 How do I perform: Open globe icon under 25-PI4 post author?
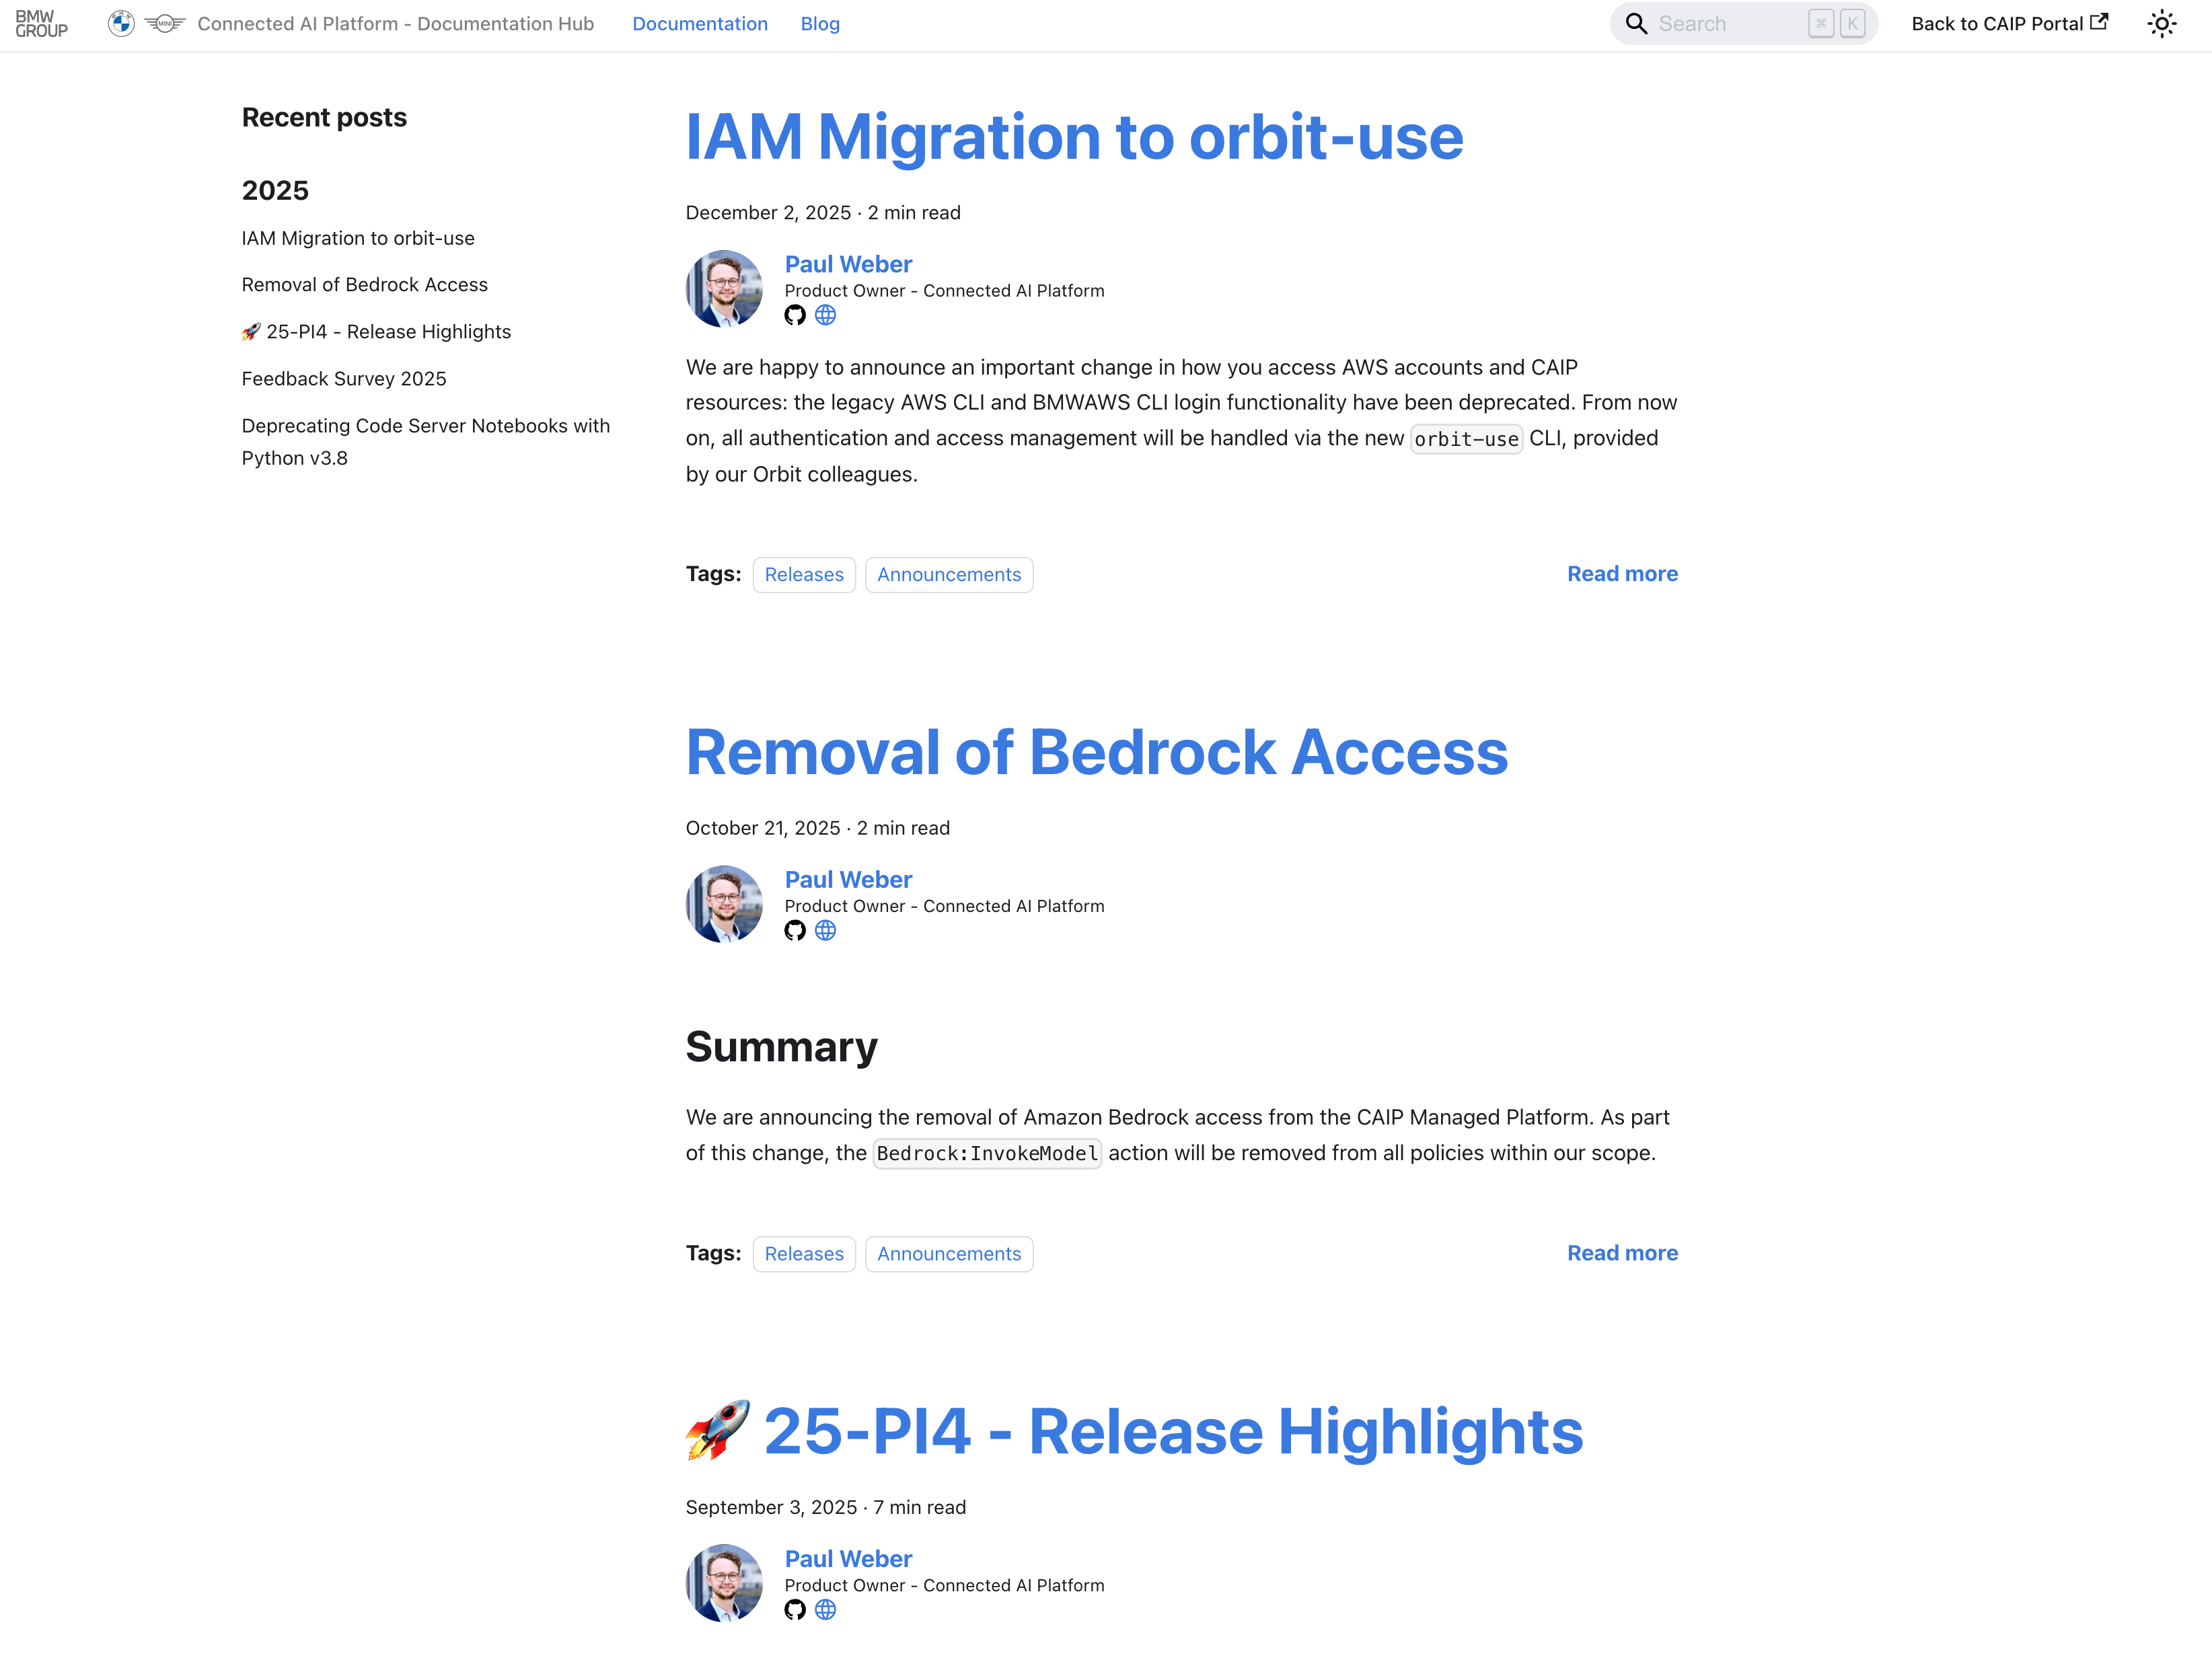click(825, 1610)
